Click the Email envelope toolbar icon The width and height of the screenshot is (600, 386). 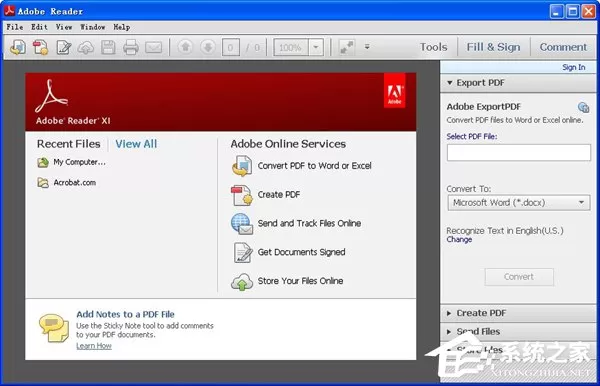tap(153, 47)
